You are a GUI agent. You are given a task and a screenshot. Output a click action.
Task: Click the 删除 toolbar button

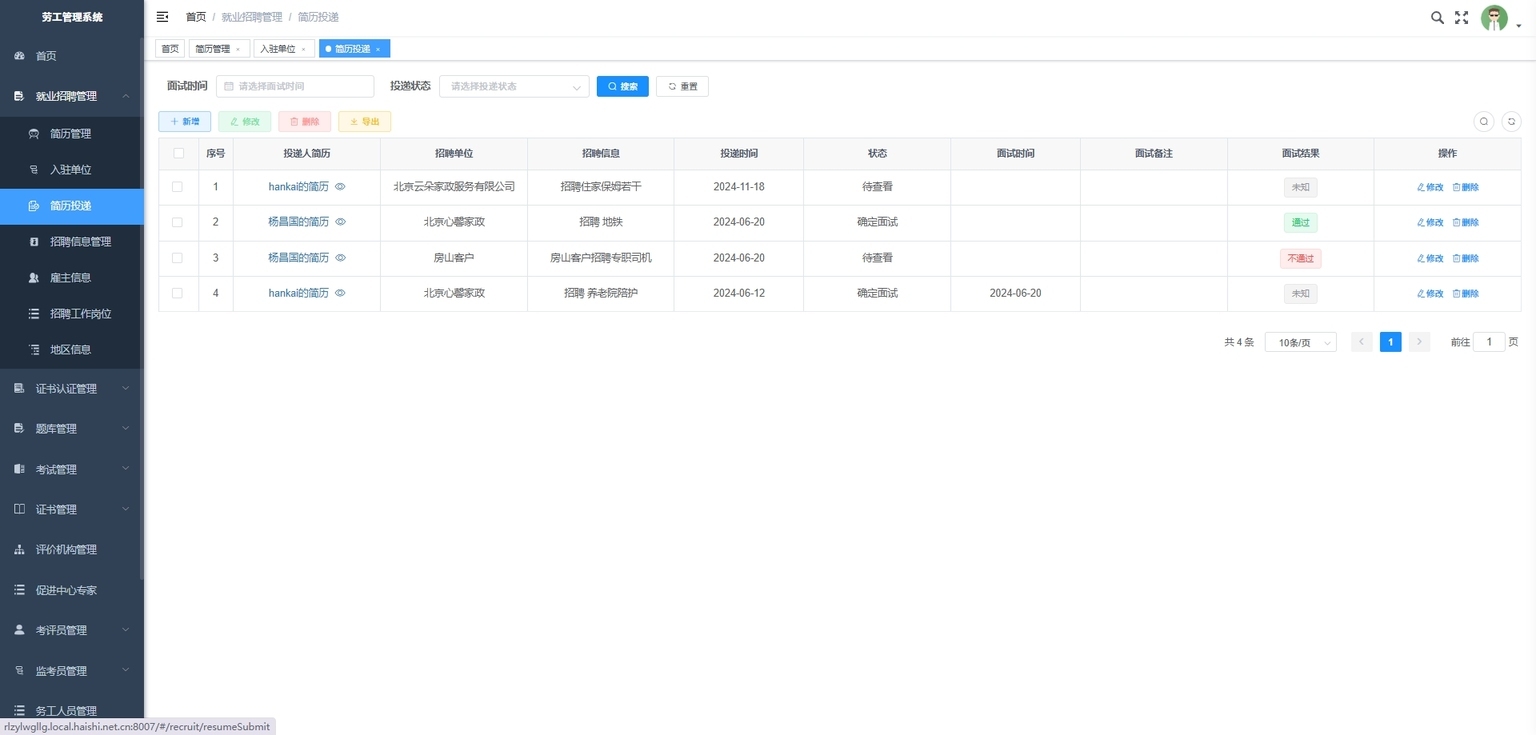[304, 121]
